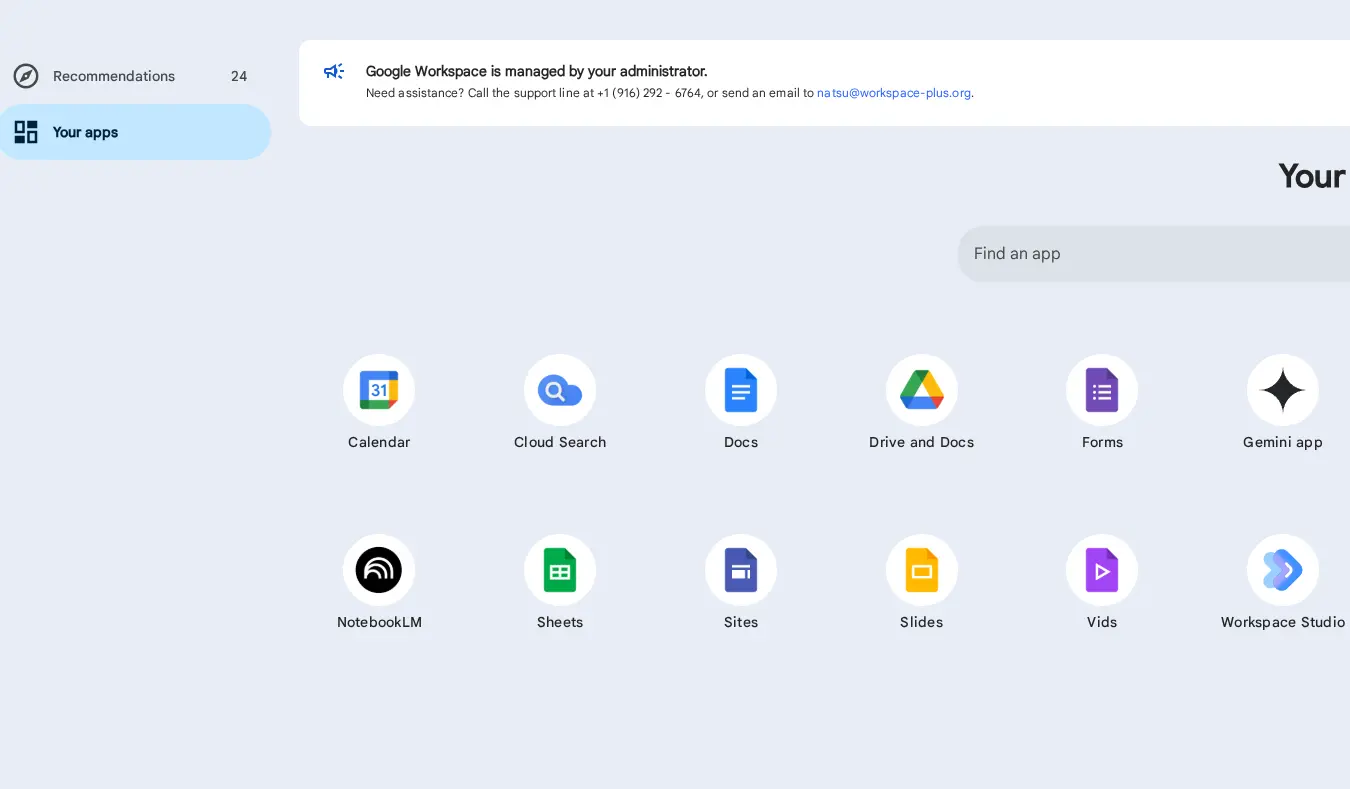The image size is (1350, 789).
Task: Click the Vids text label
Action: tap(1102, 622)
